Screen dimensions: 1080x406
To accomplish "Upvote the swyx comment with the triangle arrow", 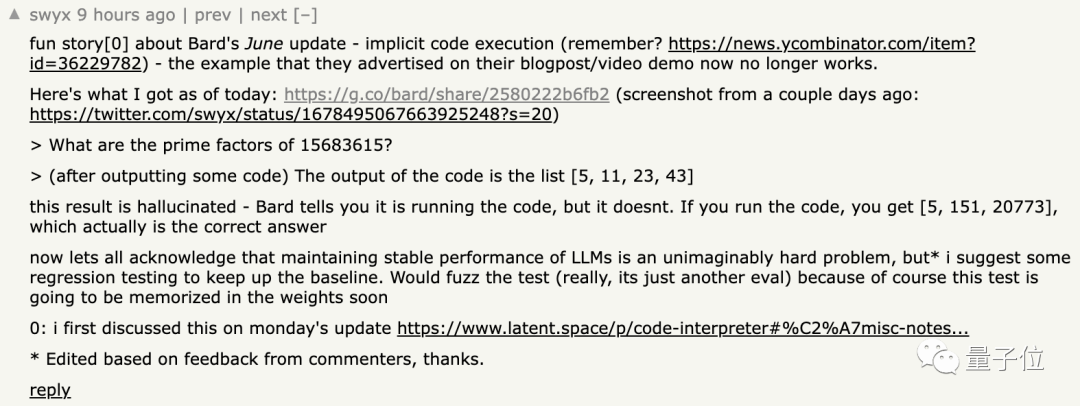I will 14,14.
